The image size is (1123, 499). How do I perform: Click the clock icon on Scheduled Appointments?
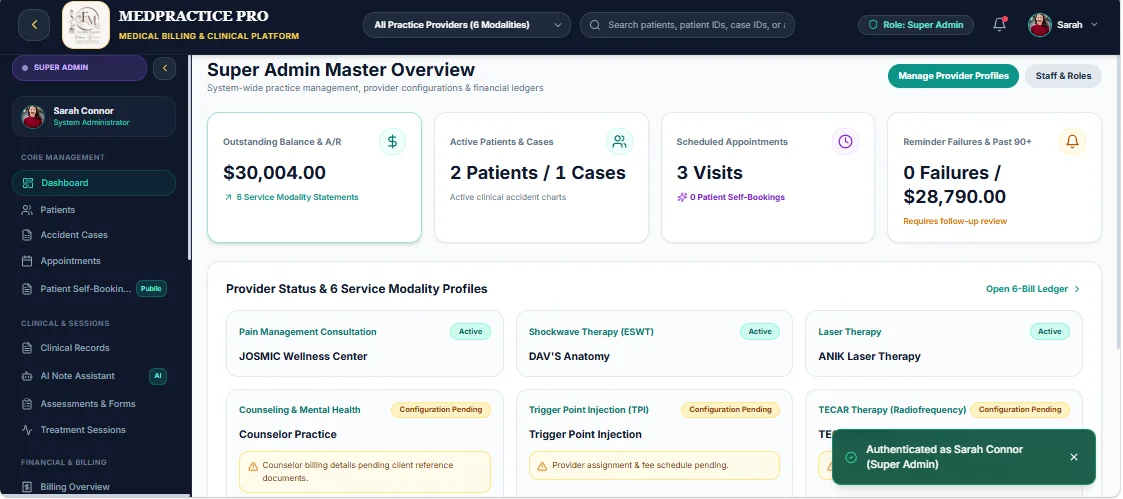(x=845, y=142)
